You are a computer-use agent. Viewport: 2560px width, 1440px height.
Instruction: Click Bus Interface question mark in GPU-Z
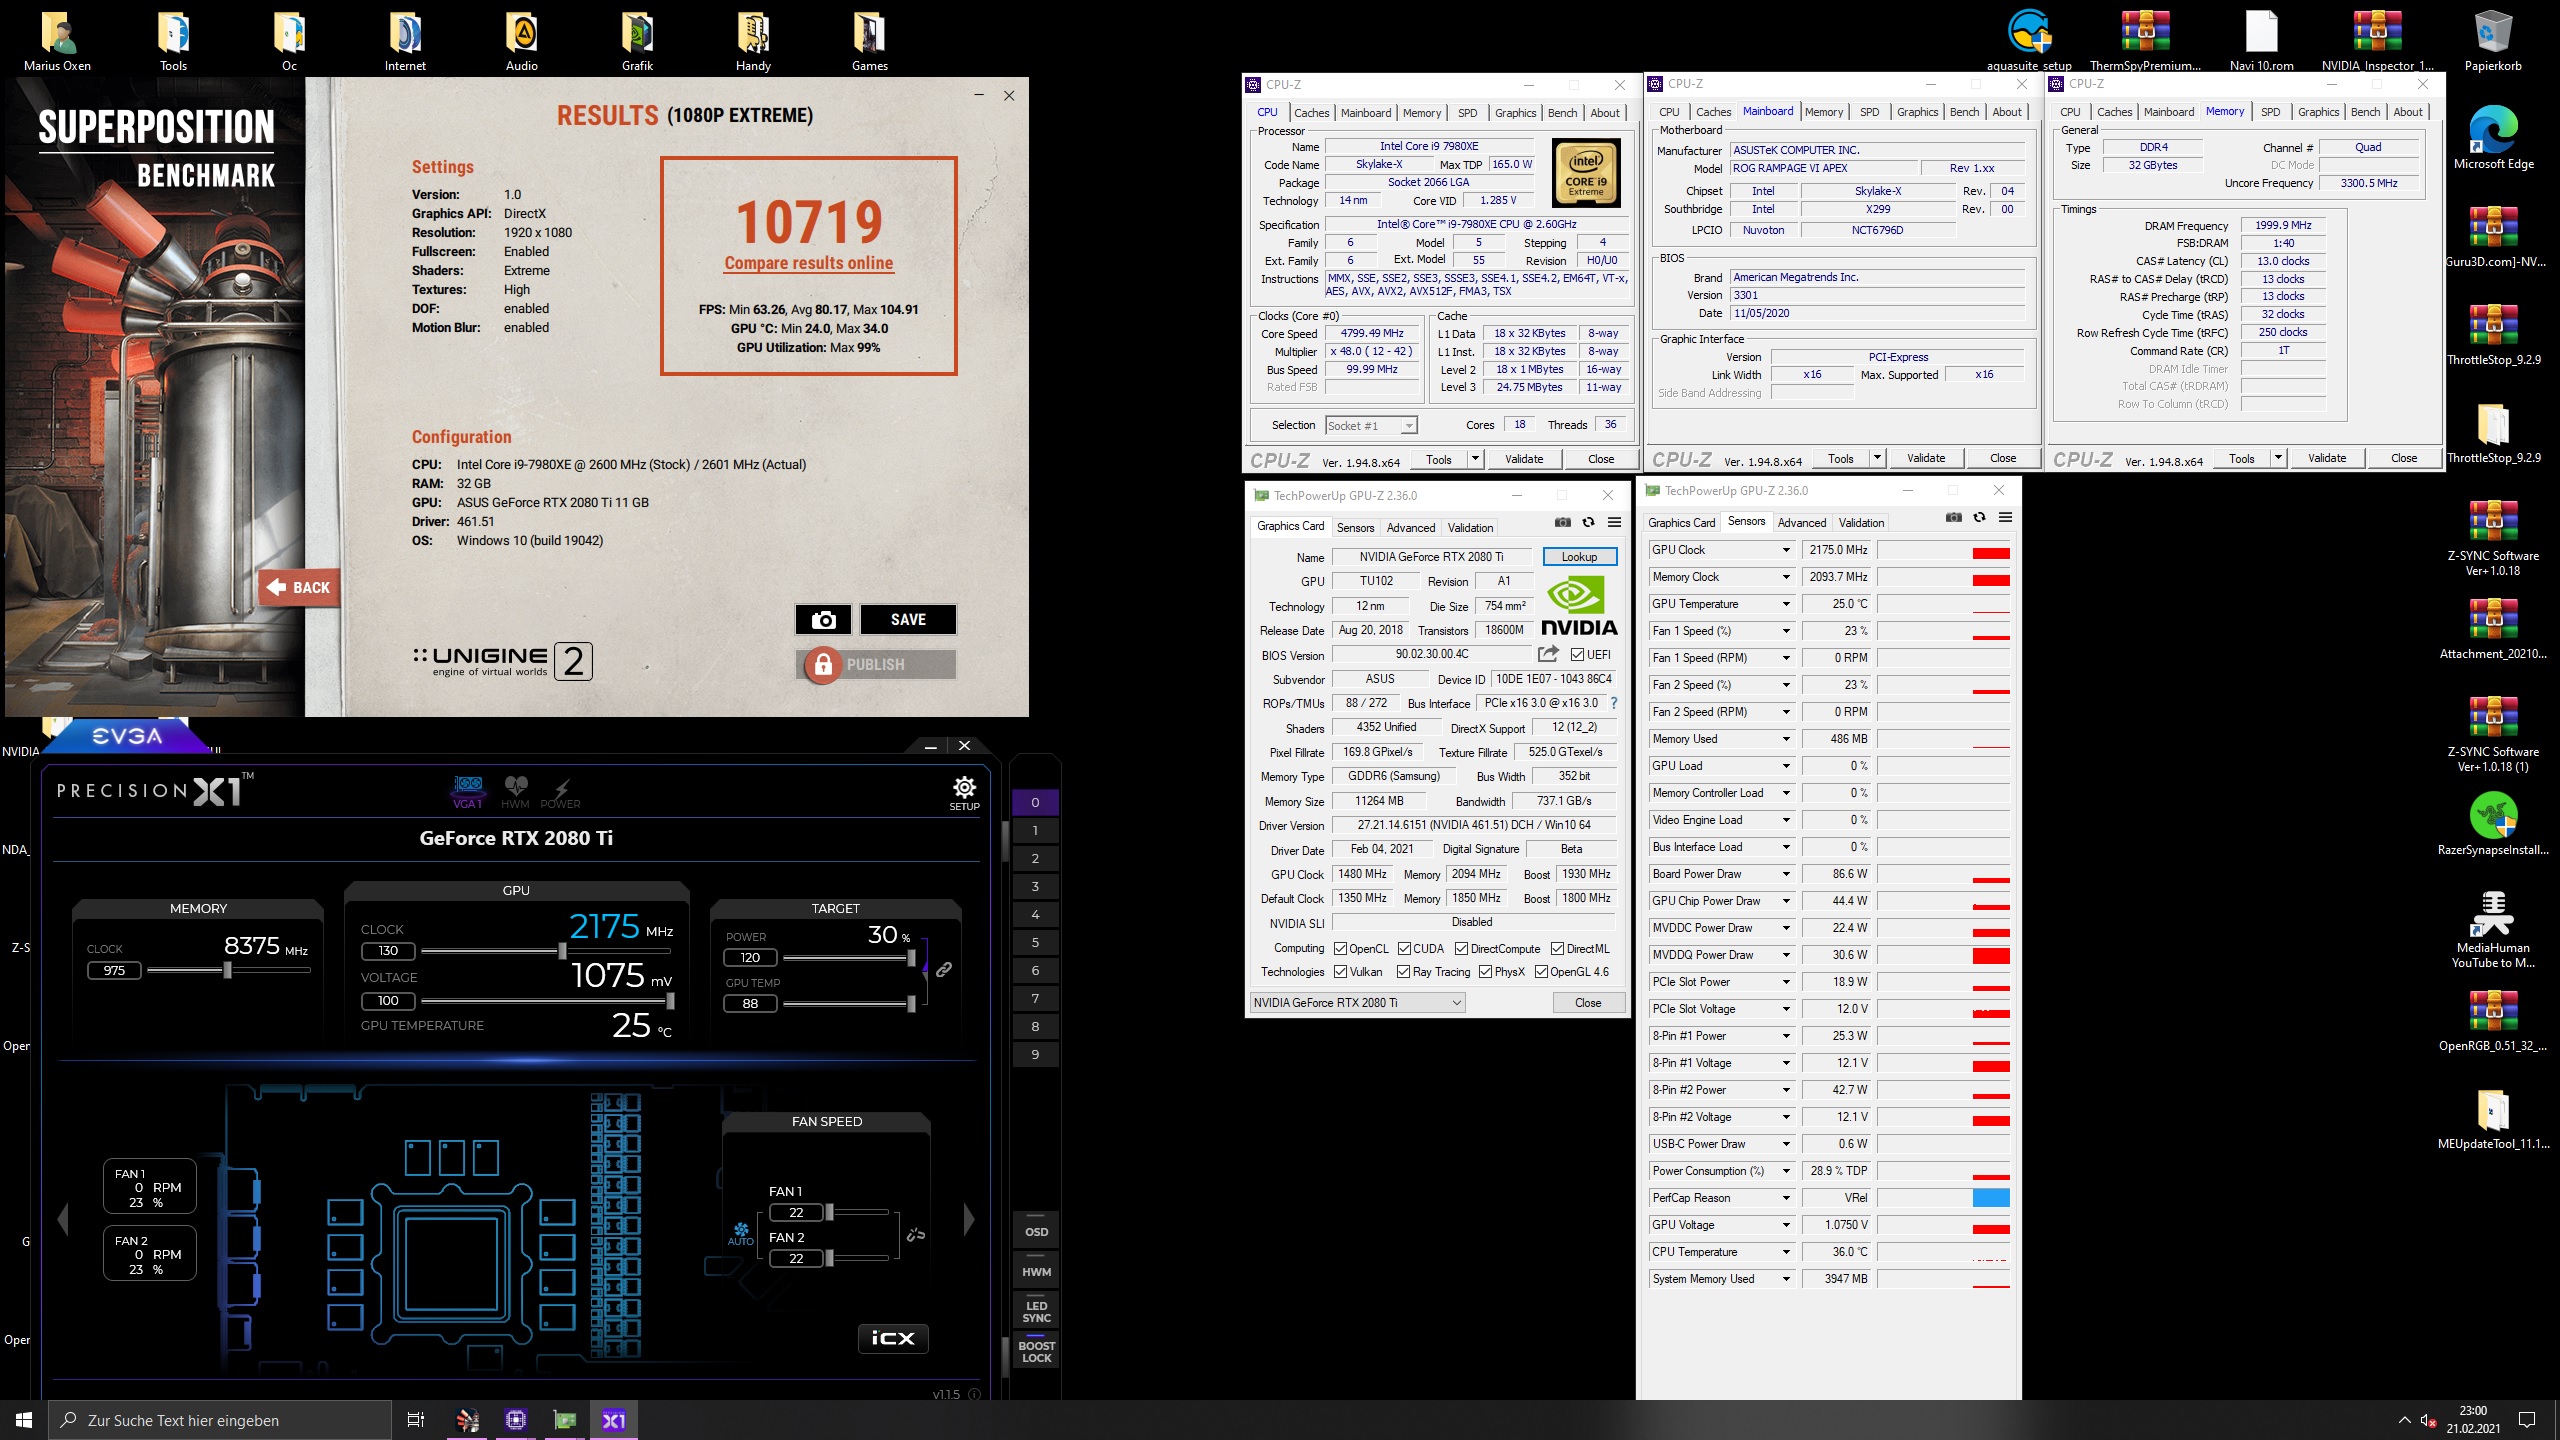click(x=1614, y=703)
